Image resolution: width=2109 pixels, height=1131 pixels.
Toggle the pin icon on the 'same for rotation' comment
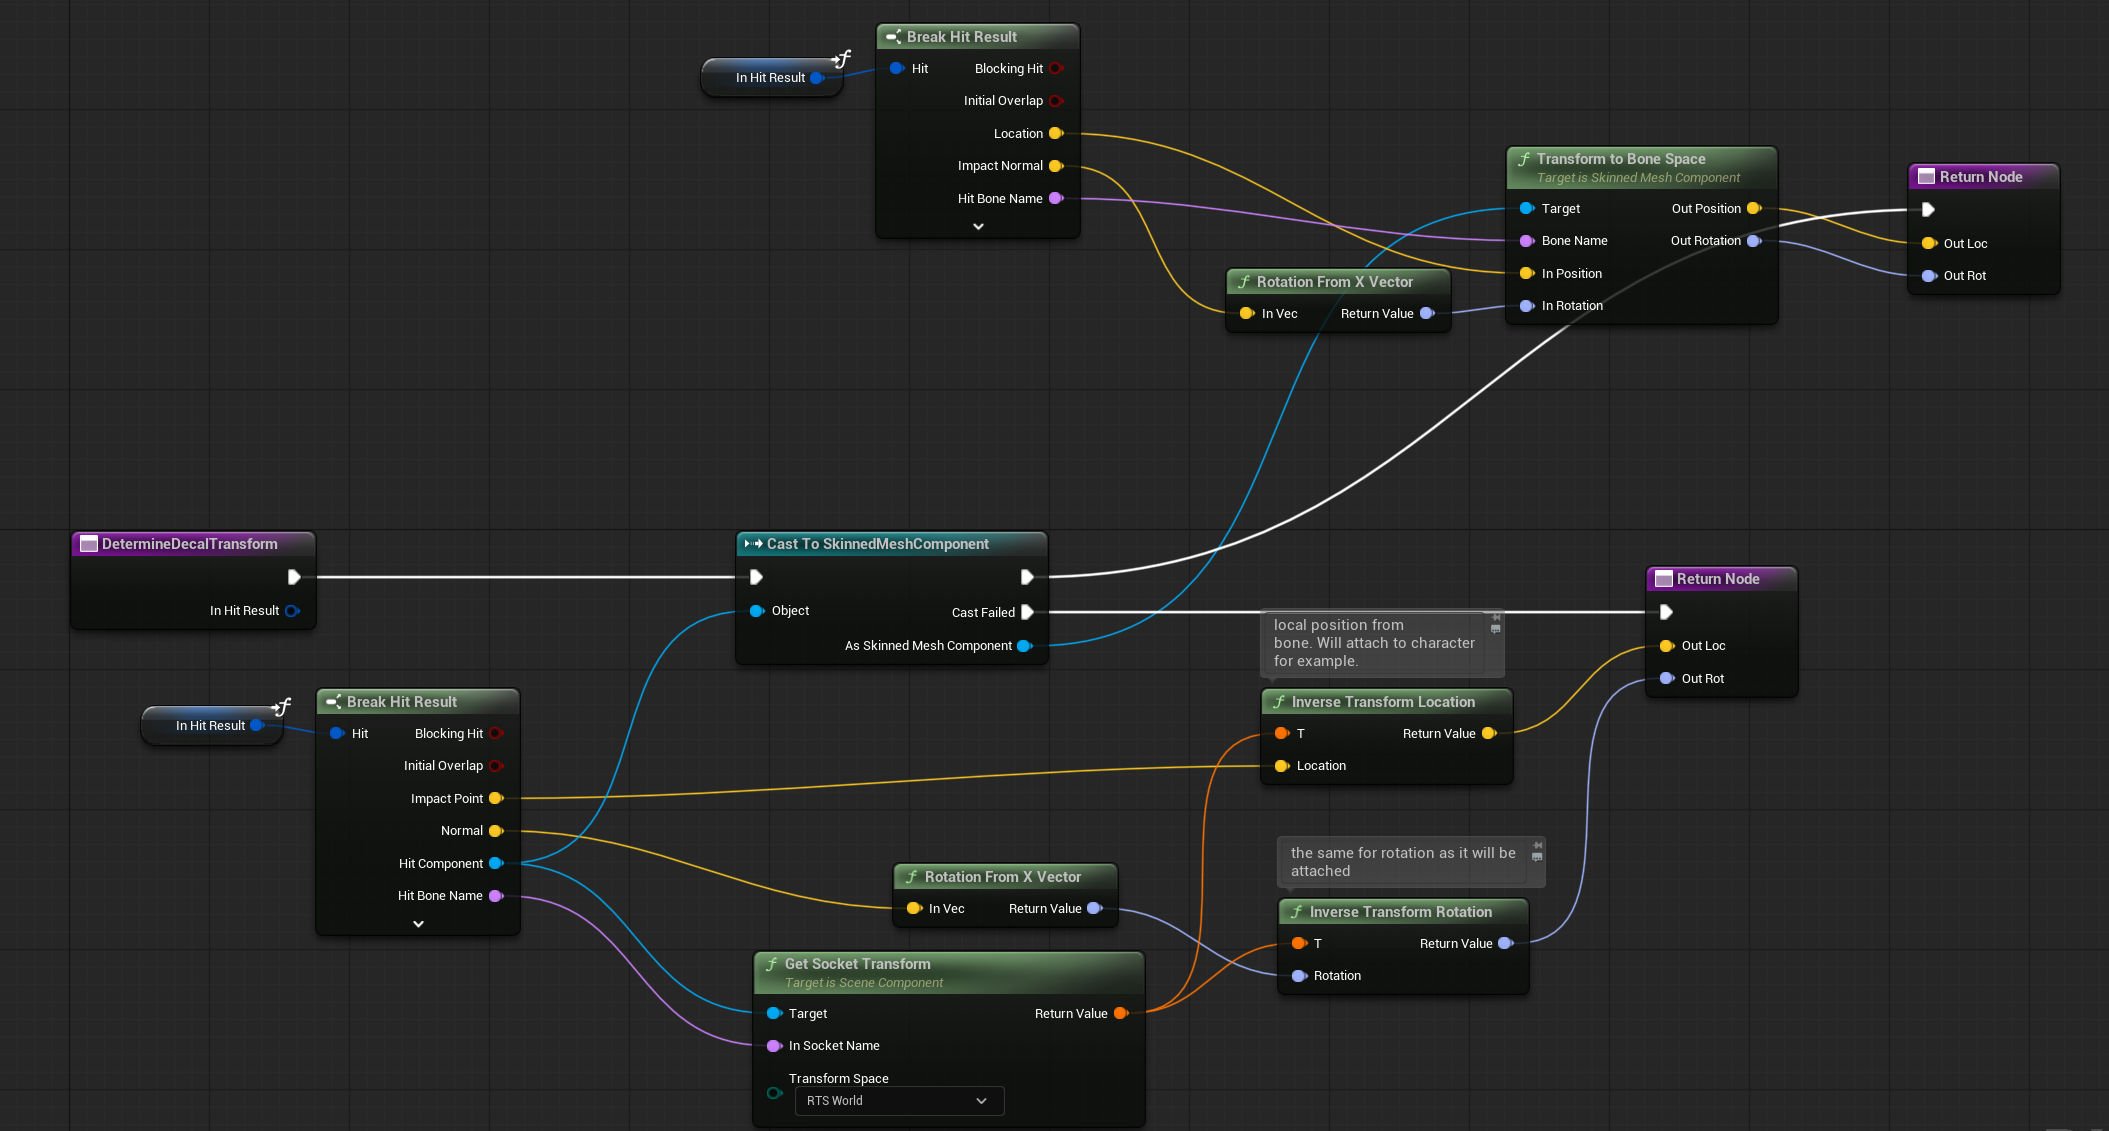tap(1538, 846)
